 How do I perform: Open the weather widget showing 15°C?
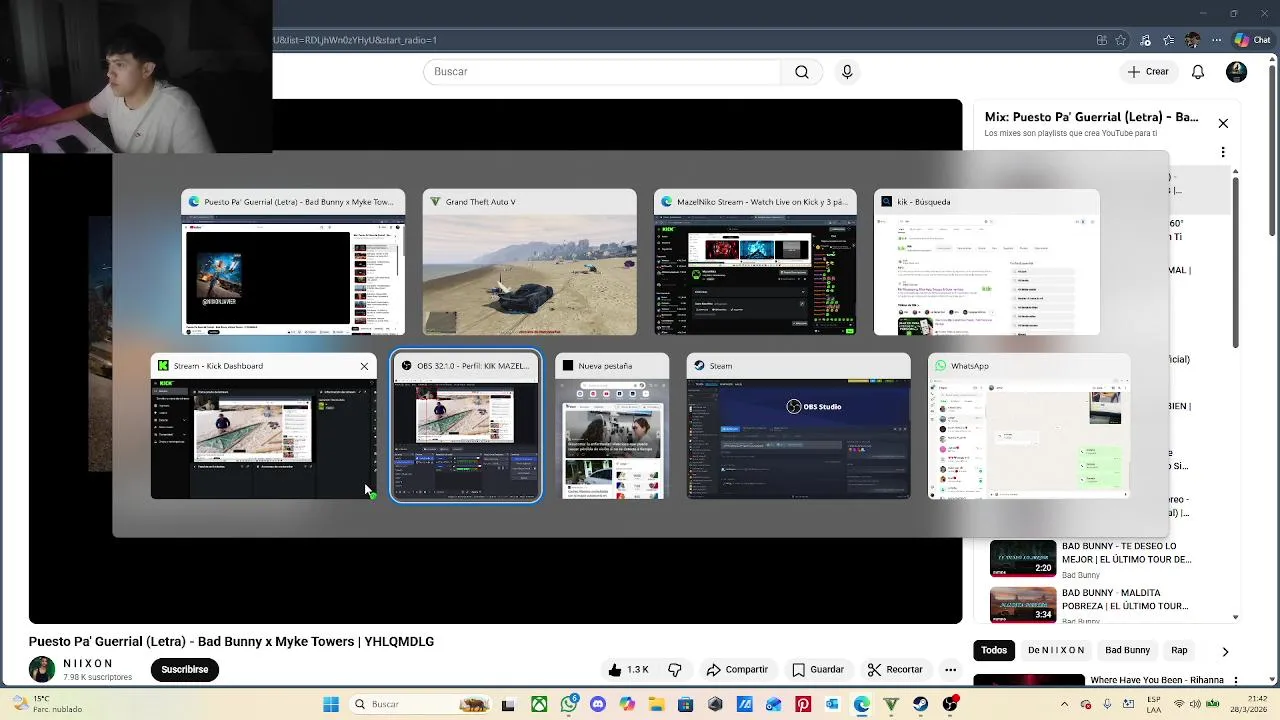45,704
